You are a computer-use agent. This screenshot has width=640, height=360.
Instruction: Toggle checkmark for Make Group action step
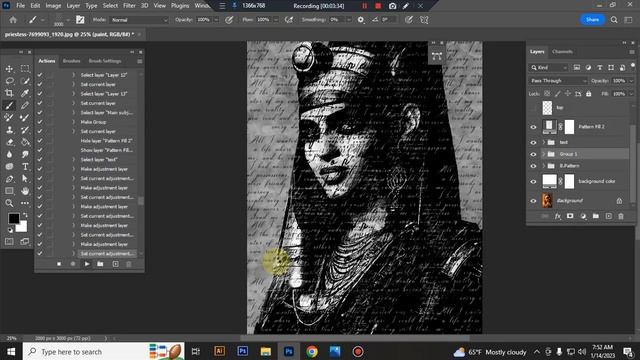40,122
